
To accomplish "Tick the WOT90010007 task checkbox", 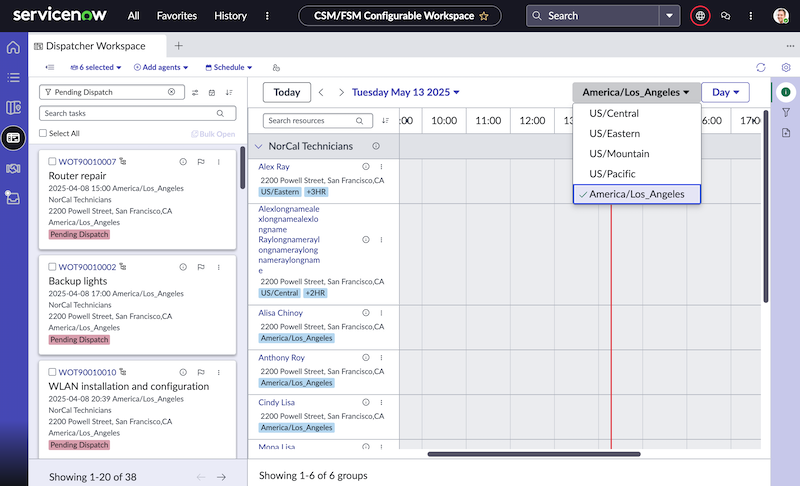I will (x=52, y=161).
